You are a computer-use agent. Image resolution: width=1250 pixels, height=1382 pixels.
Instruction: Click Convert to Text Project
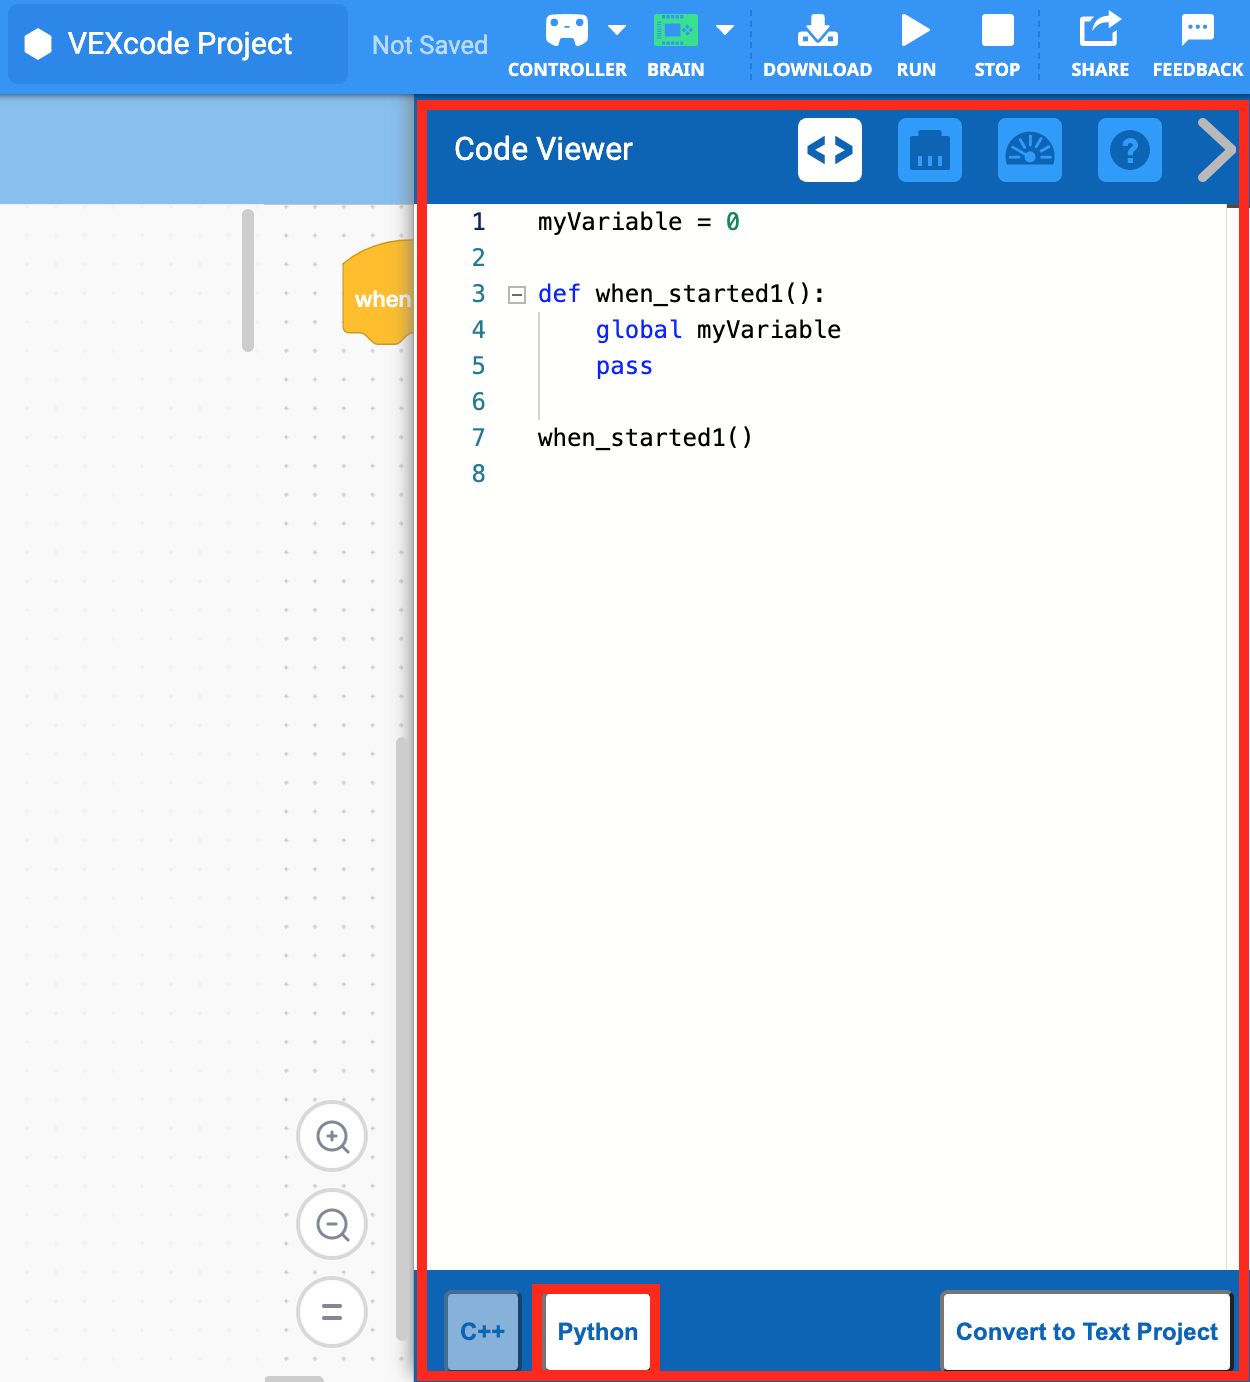[x=1086, y=1331]
